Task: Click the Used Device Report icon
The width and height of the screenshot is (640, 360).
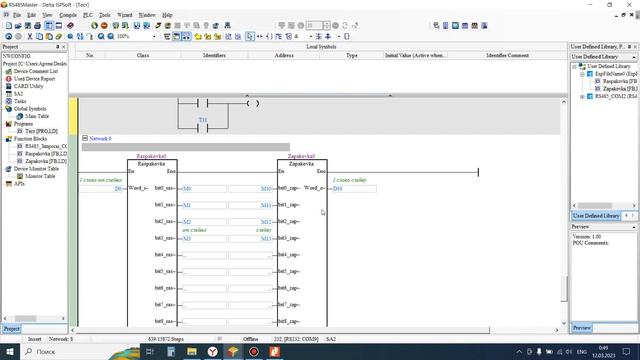Action: coord(9,78)
